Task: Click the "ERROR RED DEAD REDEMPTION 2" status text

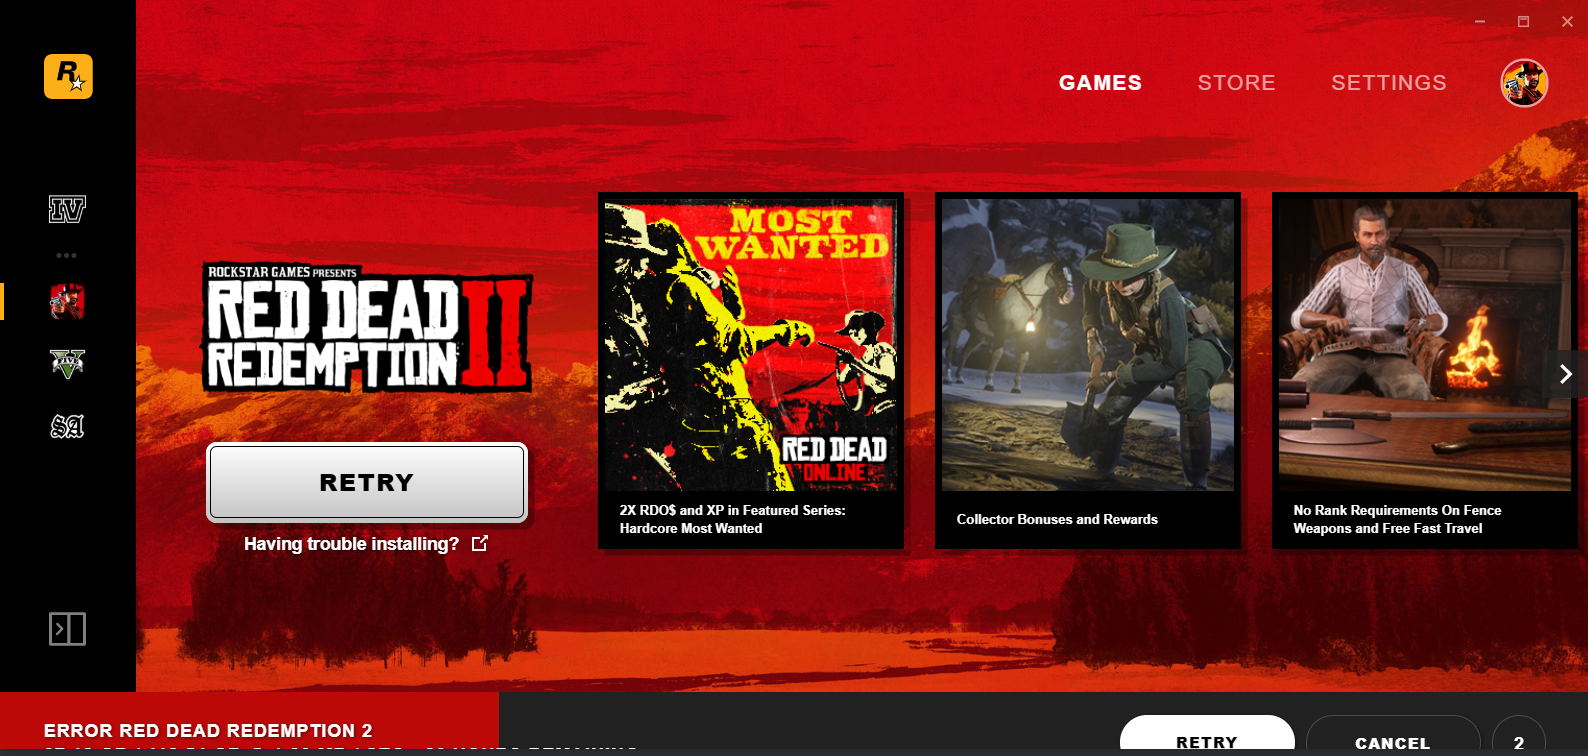Action: point(208,731)
